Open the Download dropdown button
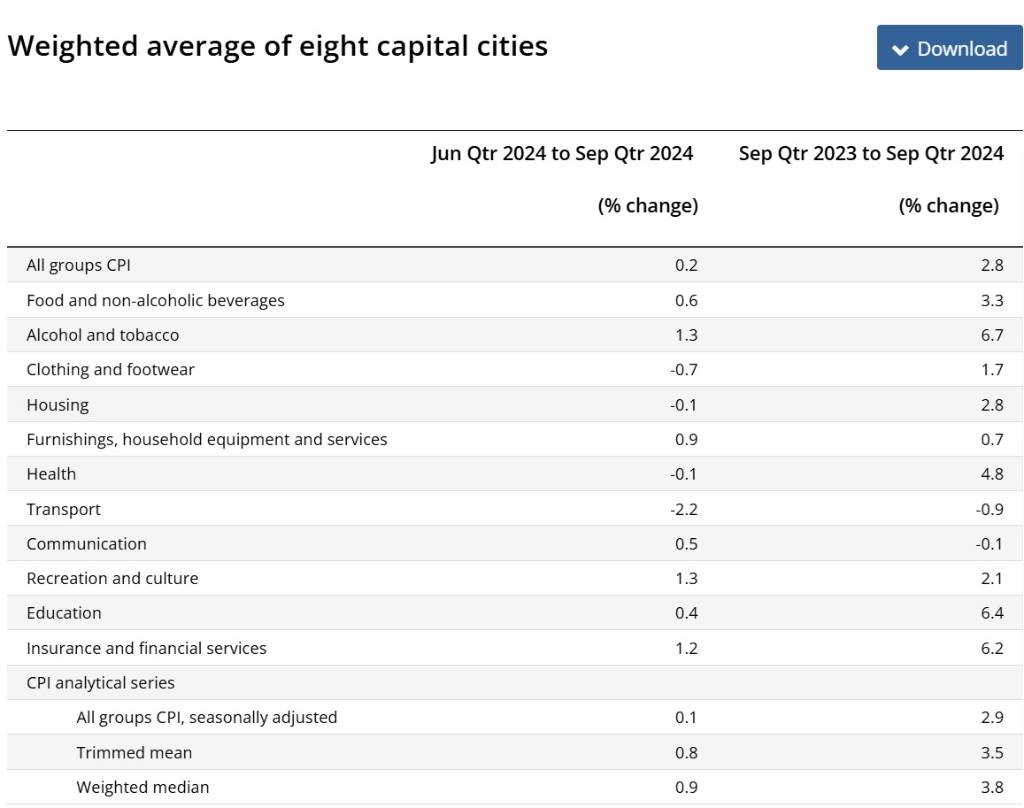Viewport: 1024px width, 808px height. pyautogui.click(x=949, y=48)
